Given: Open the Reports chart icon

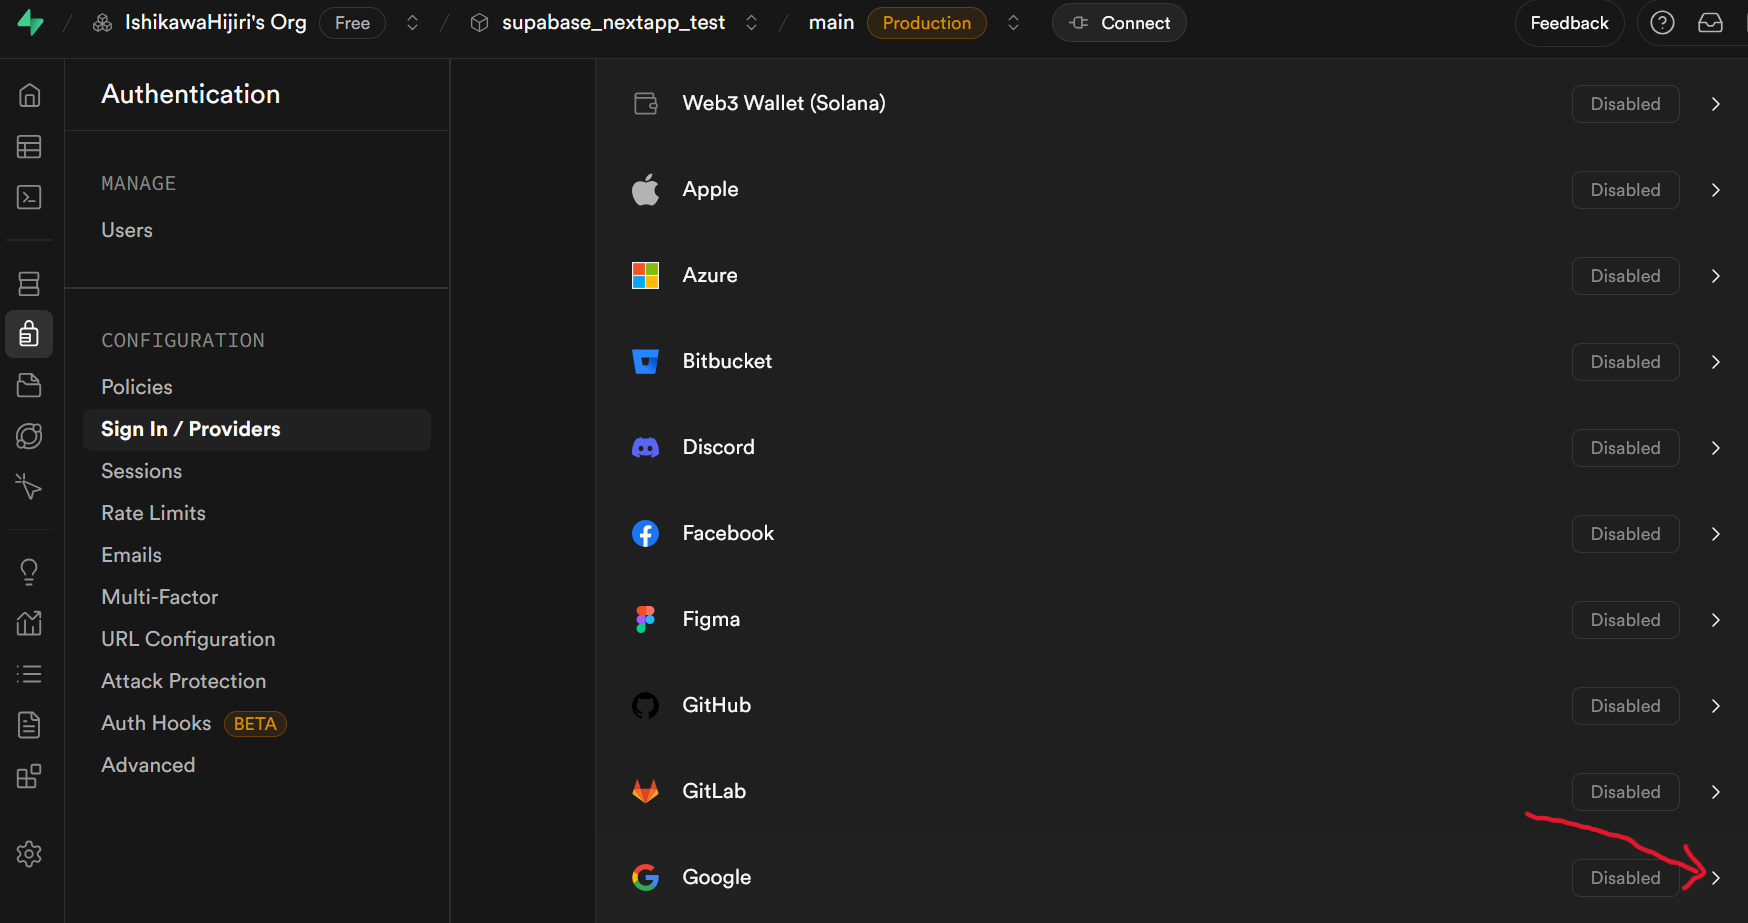Looking at the screenshot, I should click(x=29, y=623).
